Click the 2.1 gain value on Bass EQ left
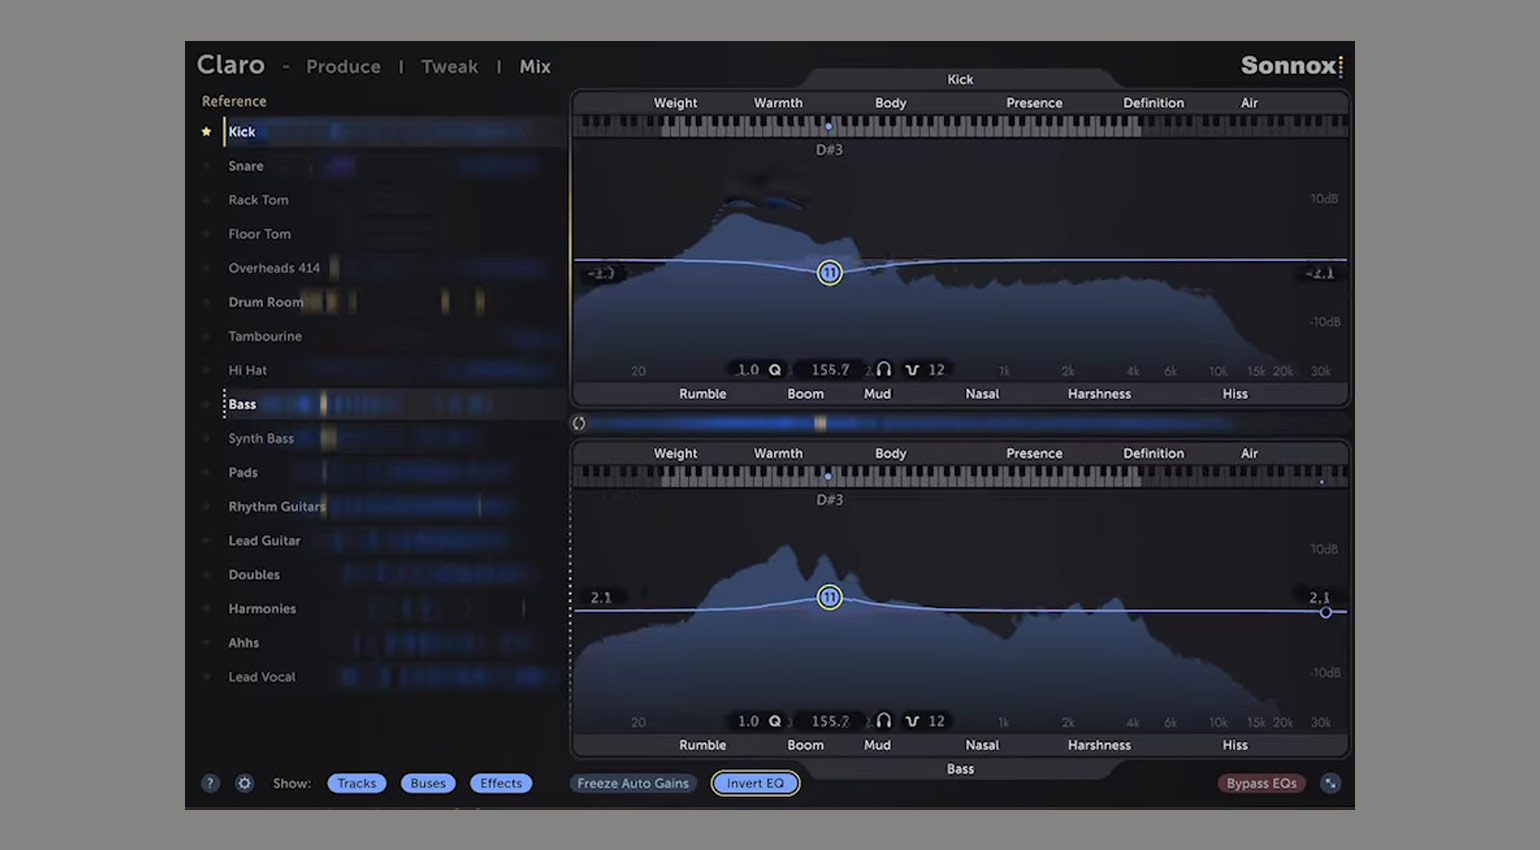This screenshot has width=1540, height=850. (x=601, y=597)
